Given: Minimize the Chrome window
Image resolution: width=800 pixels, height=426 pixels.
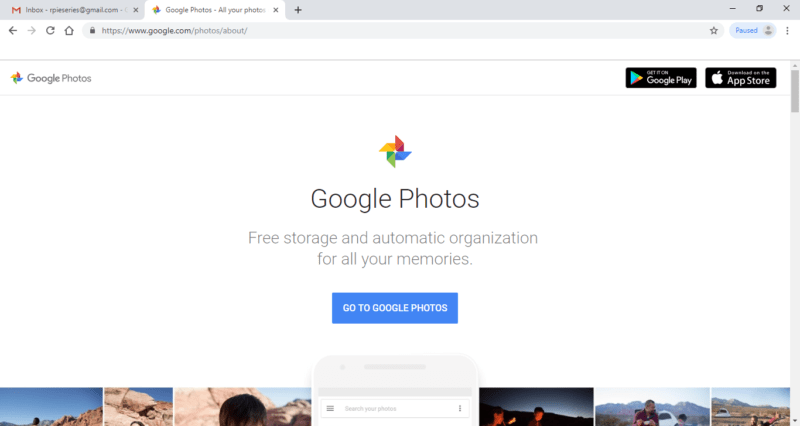Looking at the screenshot, I should 733,9.
